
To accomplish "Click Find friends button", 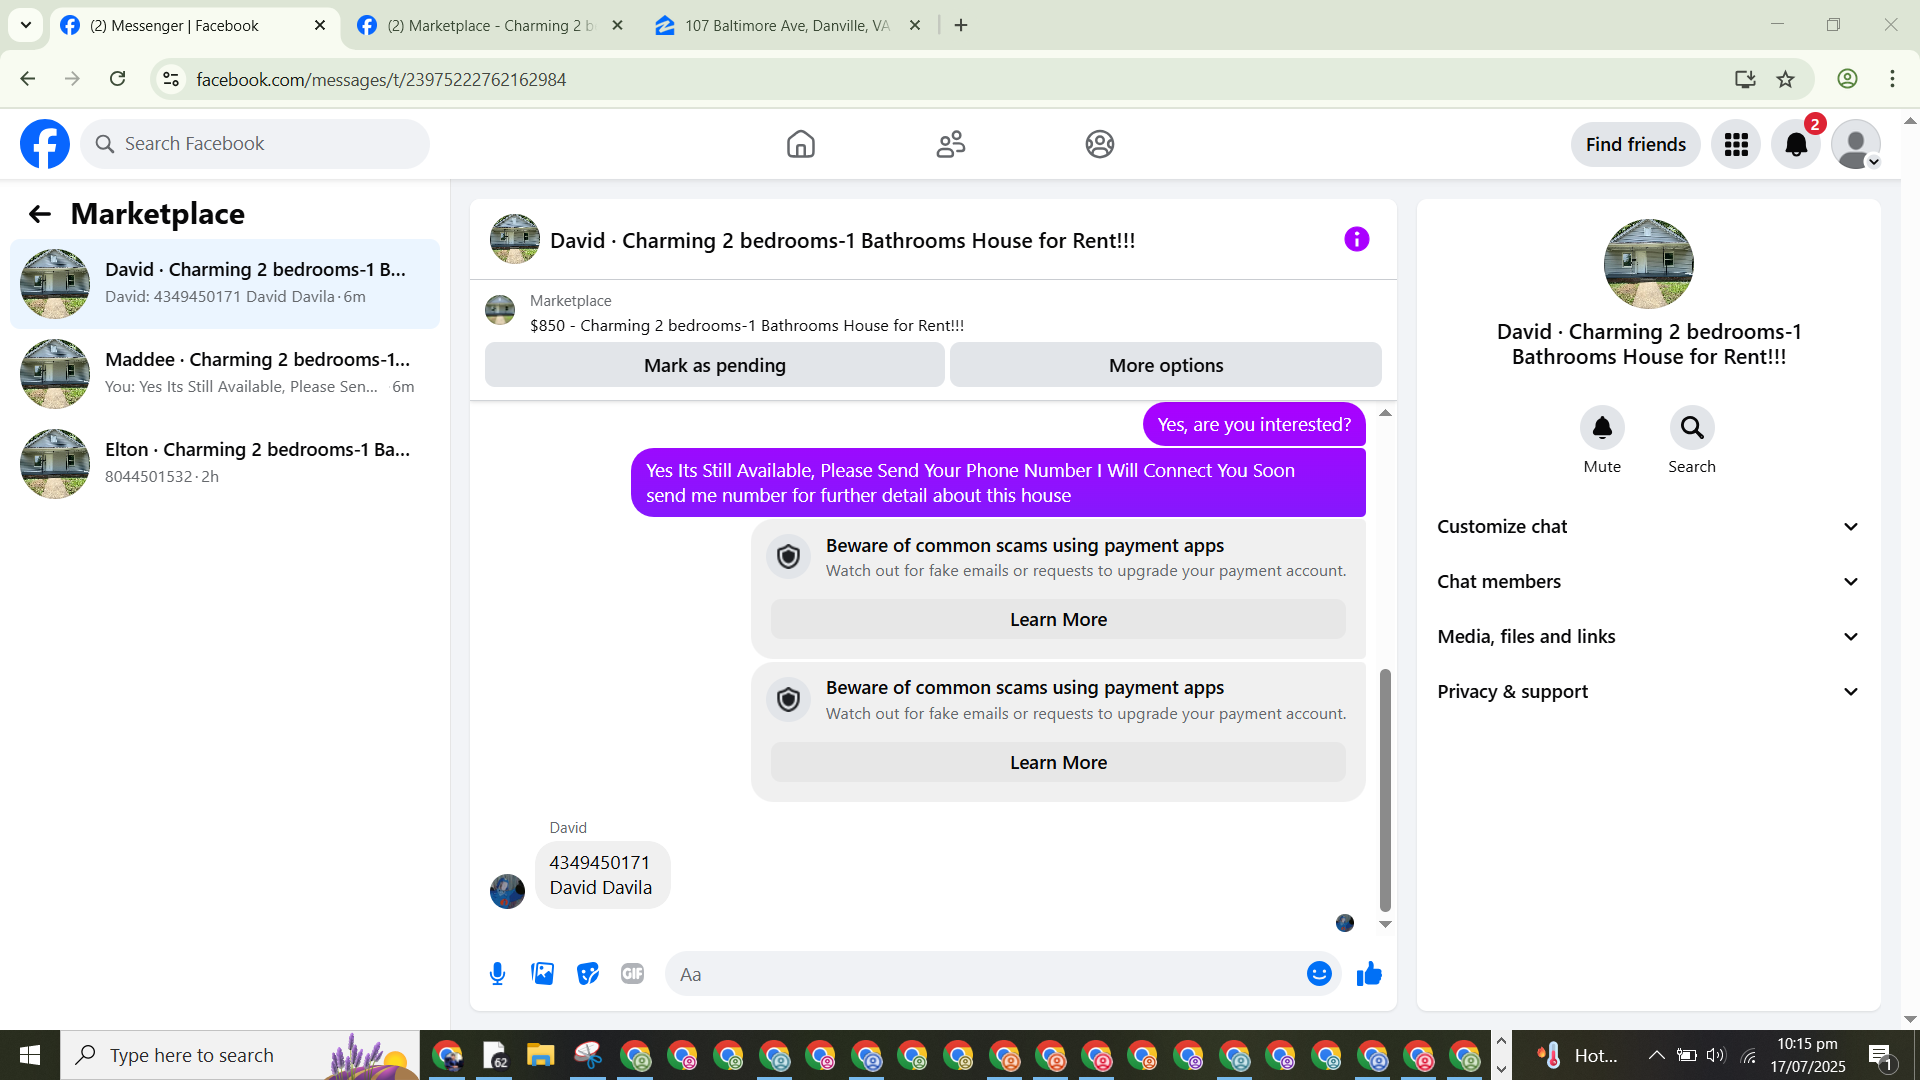I will tap(1636, 145).
